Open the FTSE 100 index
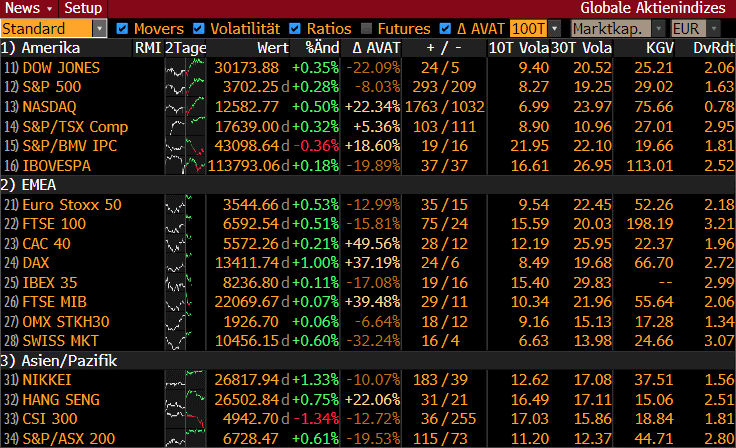 point(54,224)
